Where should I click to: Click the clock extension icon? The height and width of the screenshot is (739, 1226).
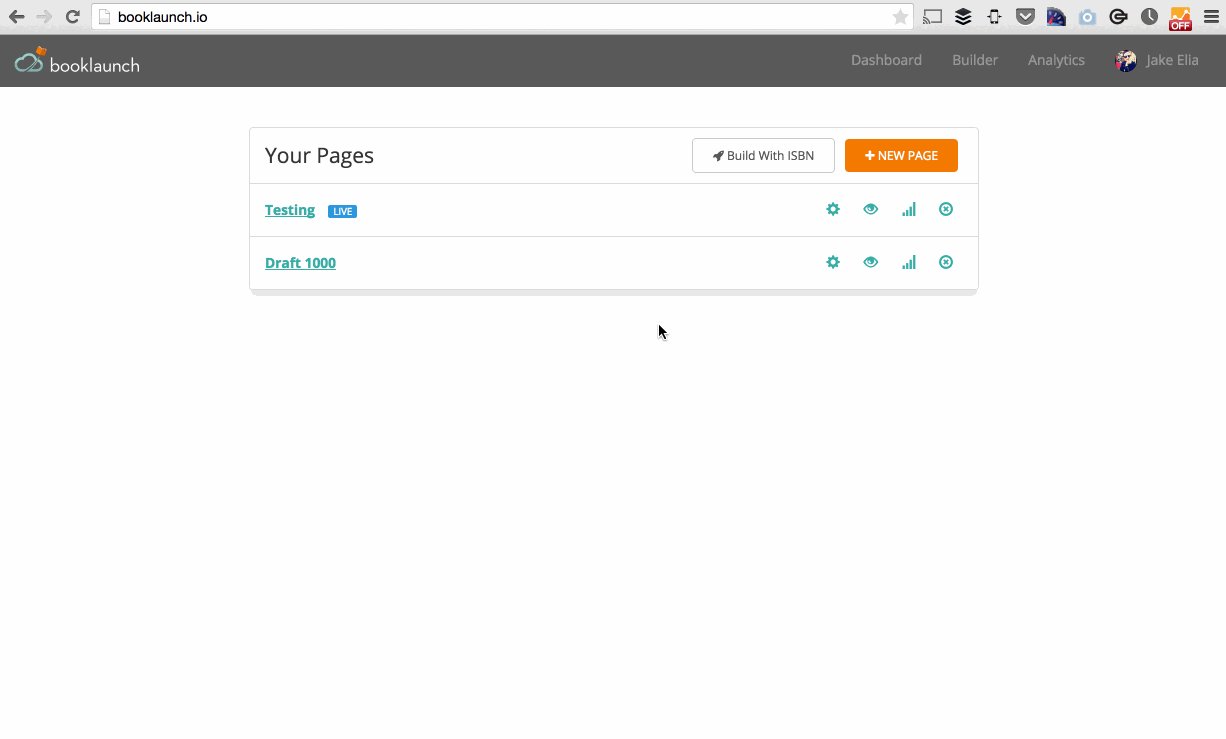1150,17
